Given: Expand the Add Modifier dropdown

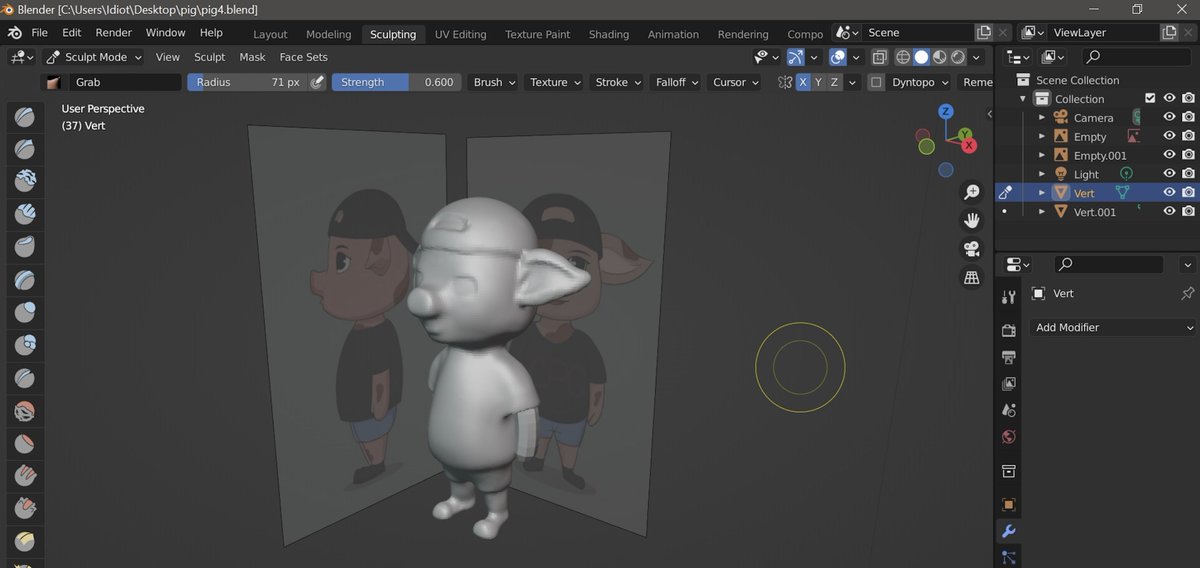Looking at the screenshot, I should click(x=1113, y=327).
